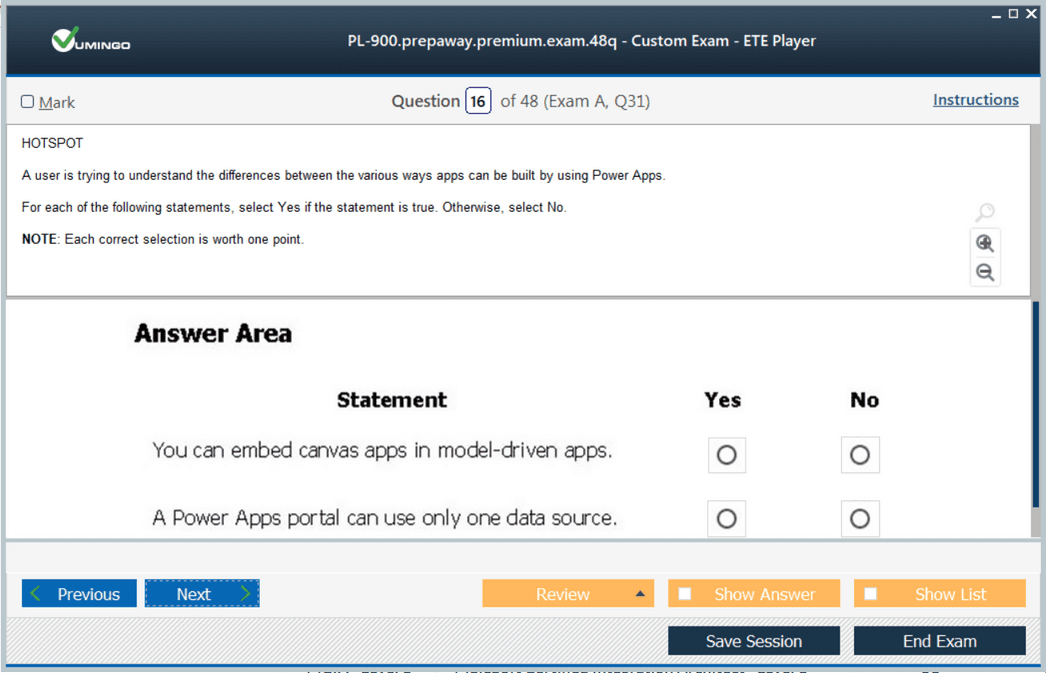Select No for portal one data source
This screenshot has height=673, width=1046.
click(860, 519)
